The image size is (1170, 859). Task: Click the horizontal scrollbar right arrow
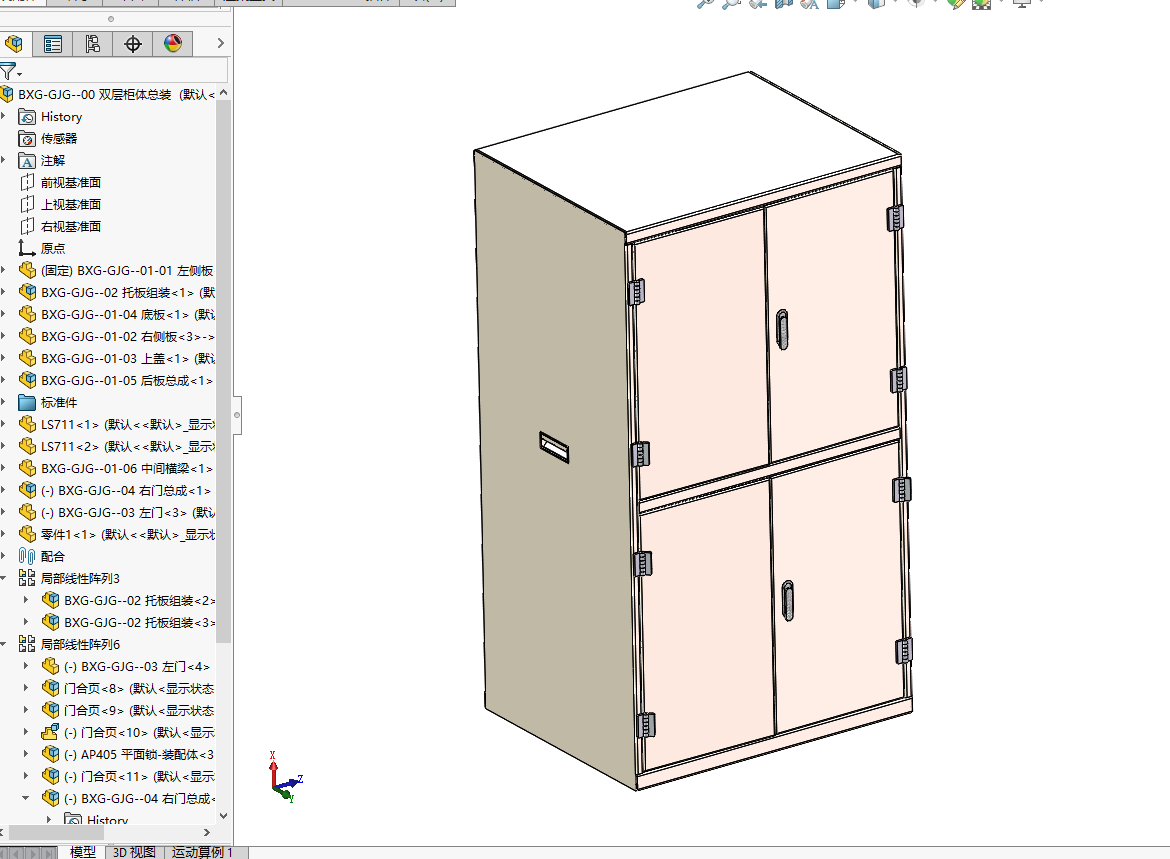(207, 832)
